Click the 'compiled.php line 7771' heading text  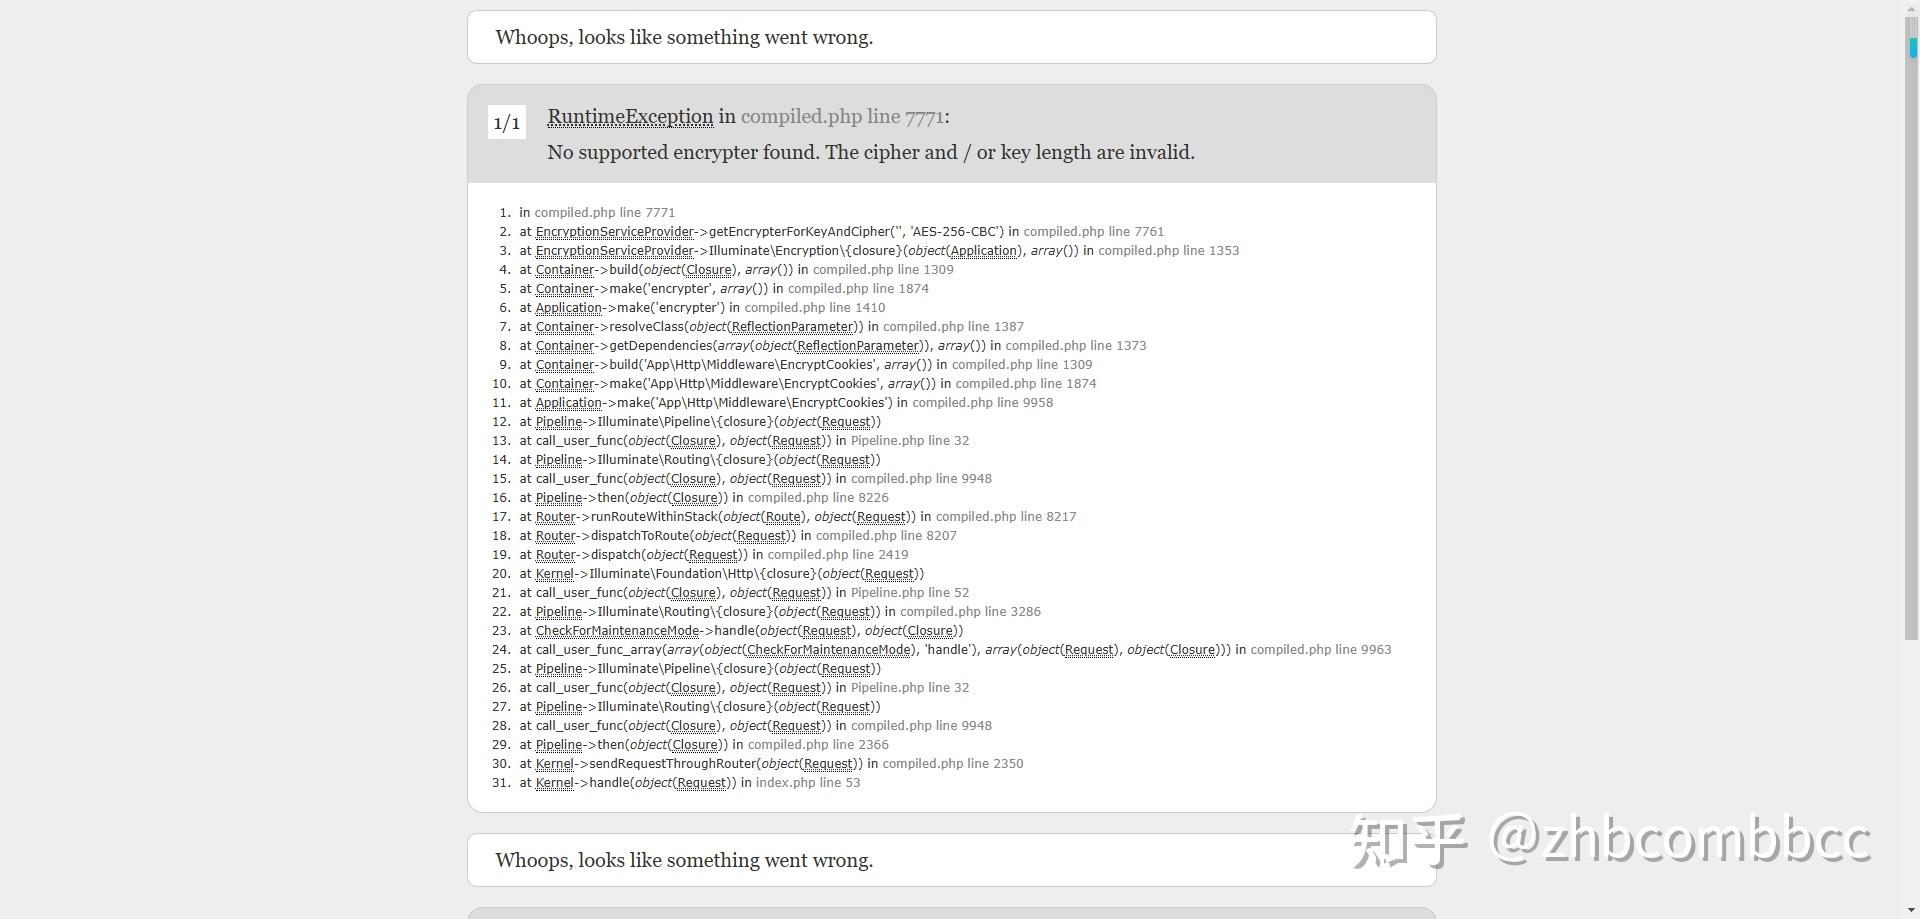841,117
